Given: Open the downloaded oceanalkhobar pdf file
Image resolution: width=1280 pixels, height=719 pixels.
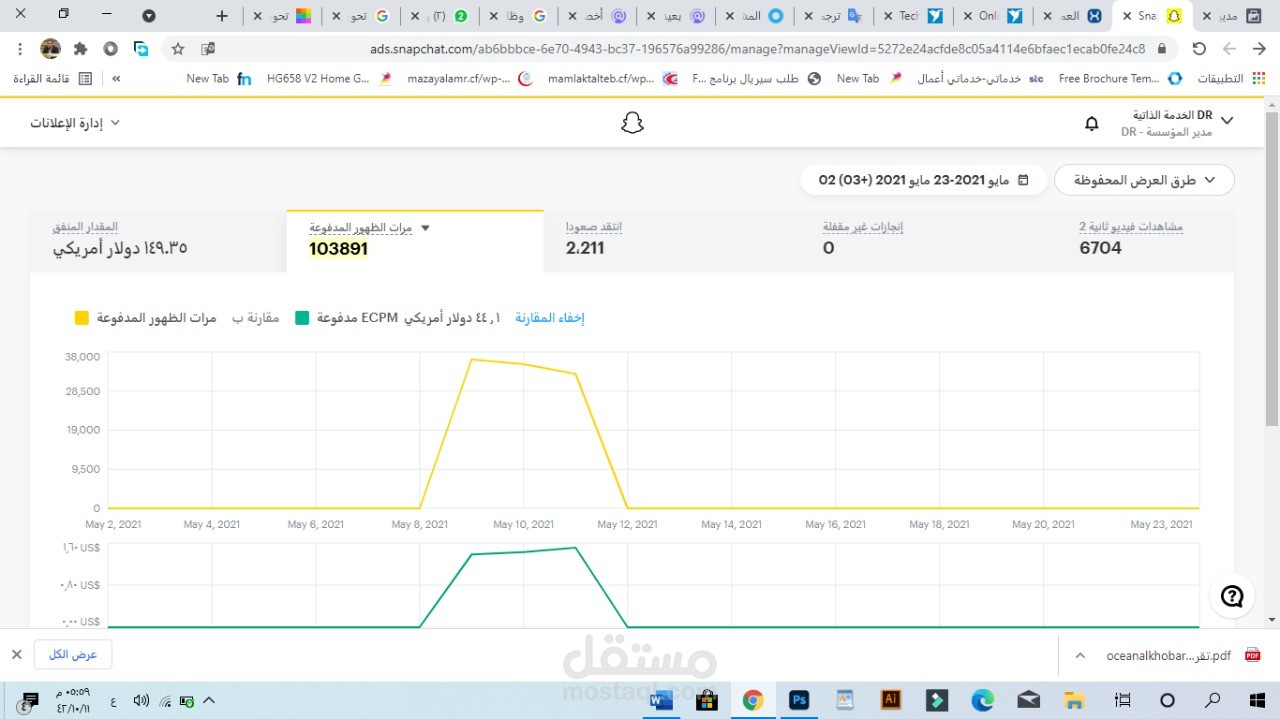Looking at the screenshot, I should [1166, 655].
